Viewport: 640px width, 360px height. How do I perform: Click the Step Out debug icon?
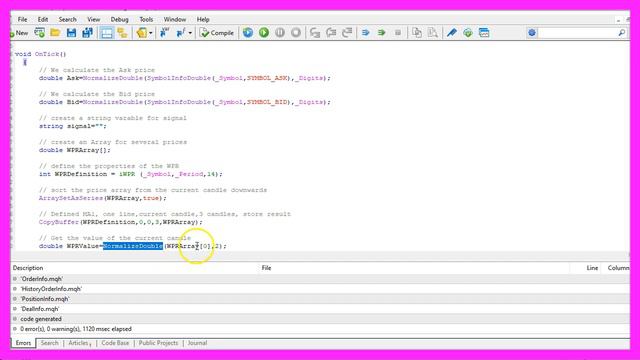pyautogui.click(x=347, y=33)
